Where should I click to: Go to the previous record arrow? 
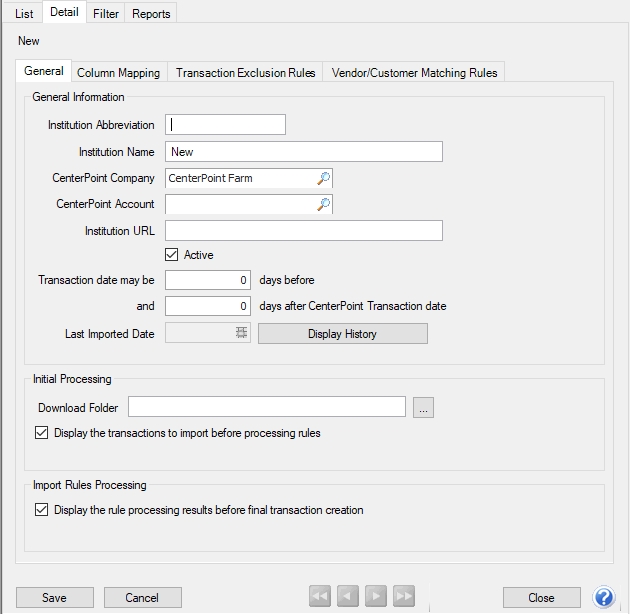click(x=348, y=597)
